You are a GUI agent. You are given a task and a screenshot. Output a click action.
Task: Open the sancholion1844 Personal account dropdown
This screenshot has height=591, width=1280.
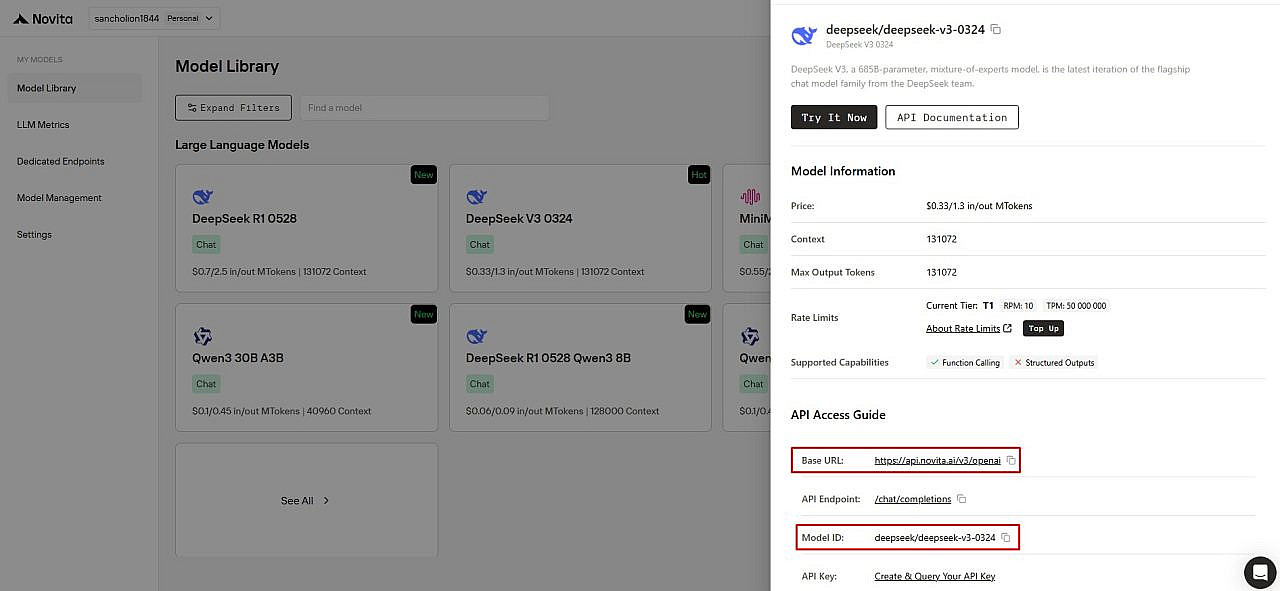pyautogui.click(x=154, y=18)
